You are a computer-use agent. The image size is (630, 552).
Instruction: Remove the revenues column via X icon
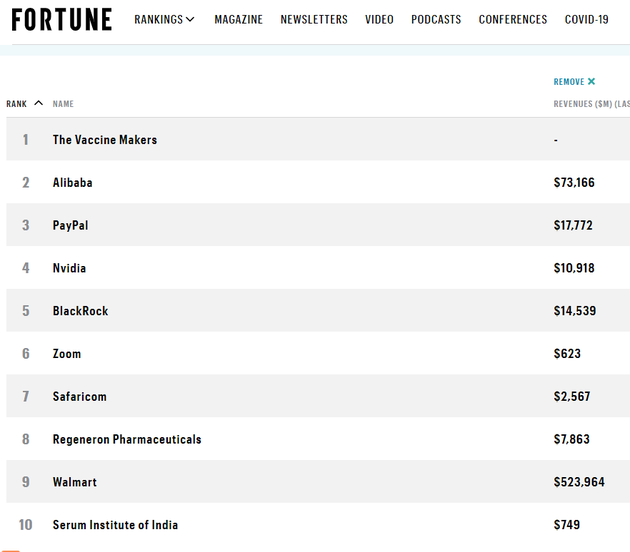[591, 82]
